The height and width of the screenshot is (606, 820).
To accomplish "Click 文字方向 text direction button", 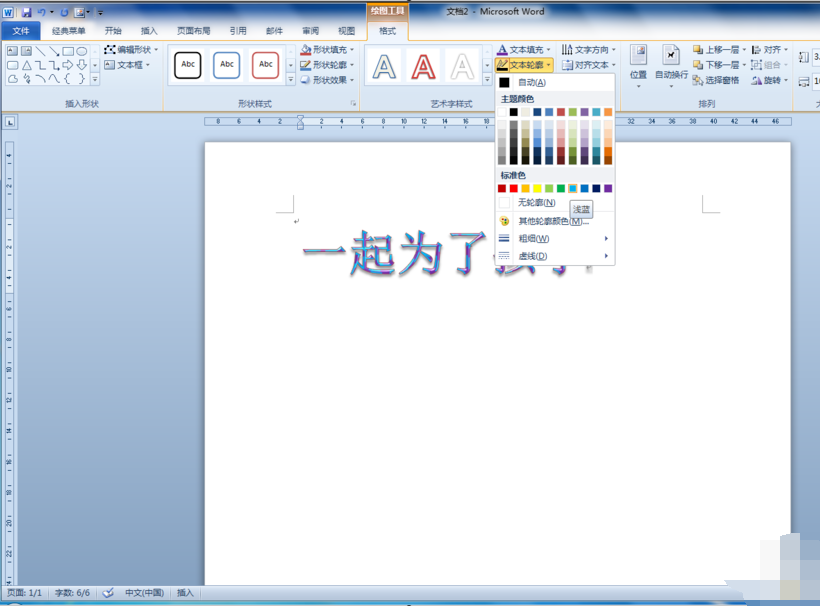I will [x=588, y=50].
